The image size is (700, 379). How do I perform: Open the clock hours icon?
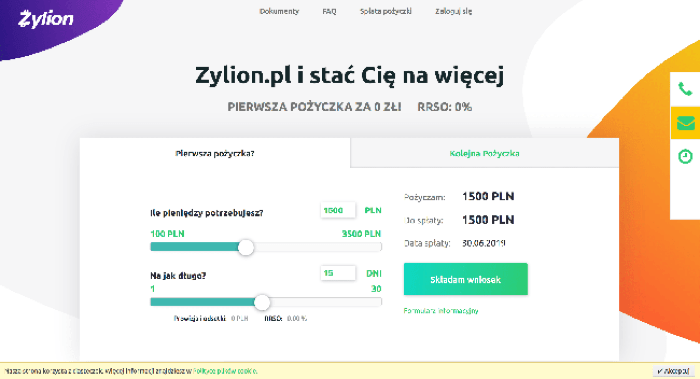[x=685, y=156]
